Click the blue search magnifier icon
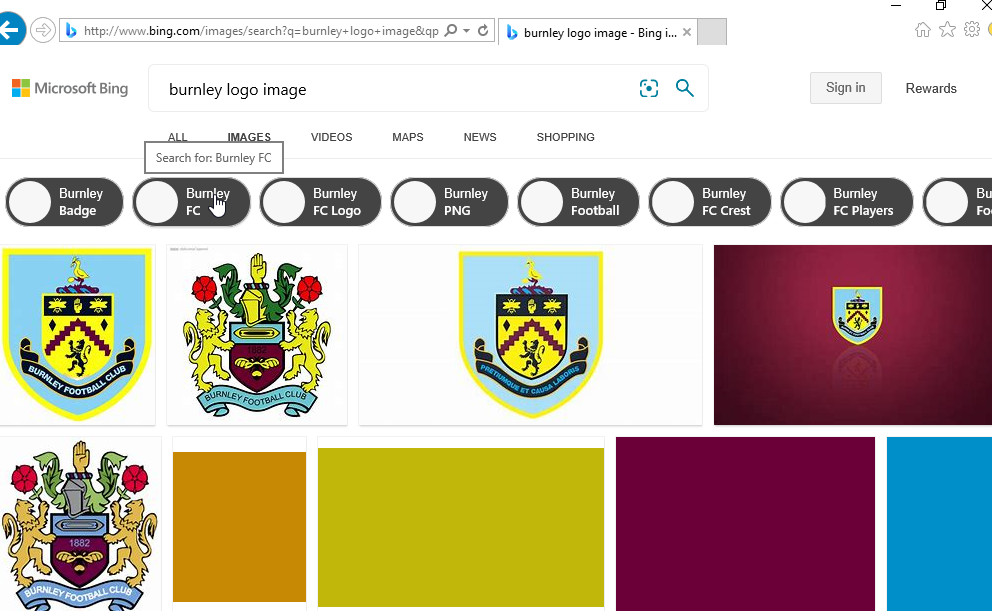 coord(685,88)
